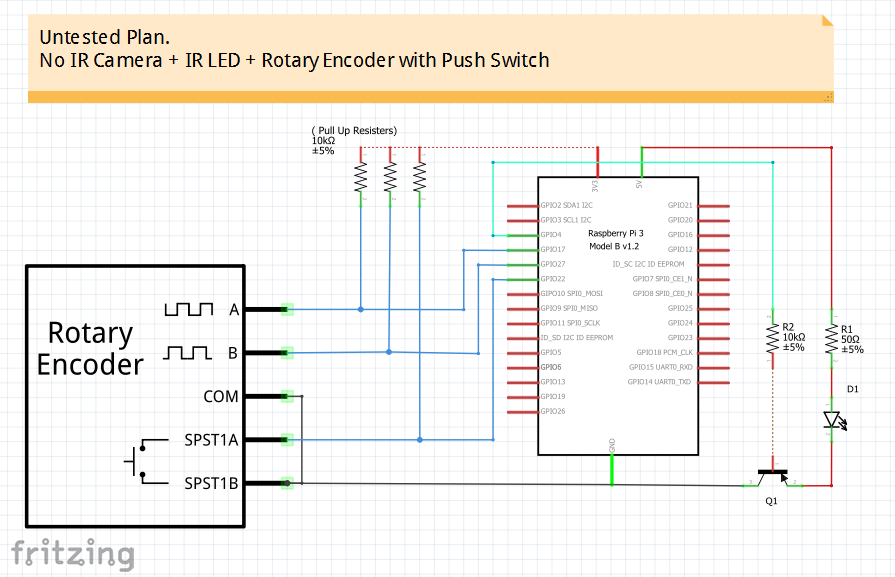Click the "GPIO7 SPI0_CE1_N" pin label
Image resolution: width=895 pixels, height=577 pixels.
pyautogui.click(x=663, y=279)
